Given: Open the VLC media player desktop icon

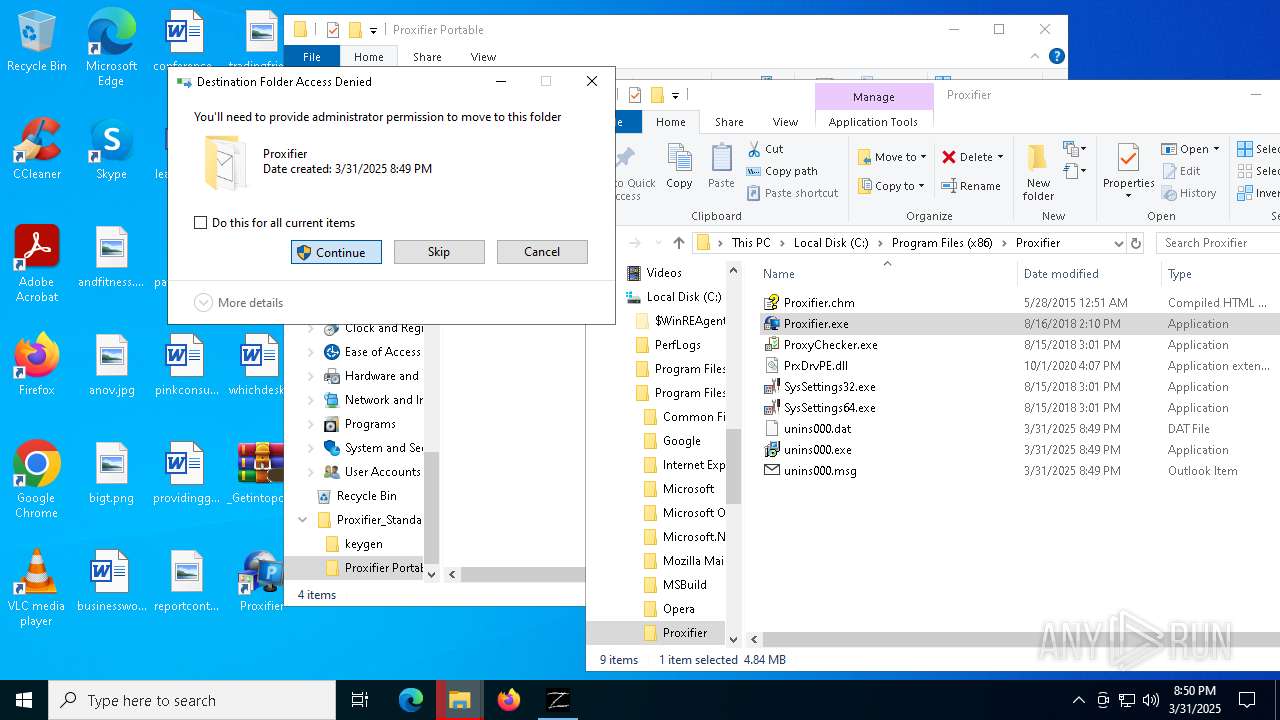Looking at the screenshot, I should (36, 588).
